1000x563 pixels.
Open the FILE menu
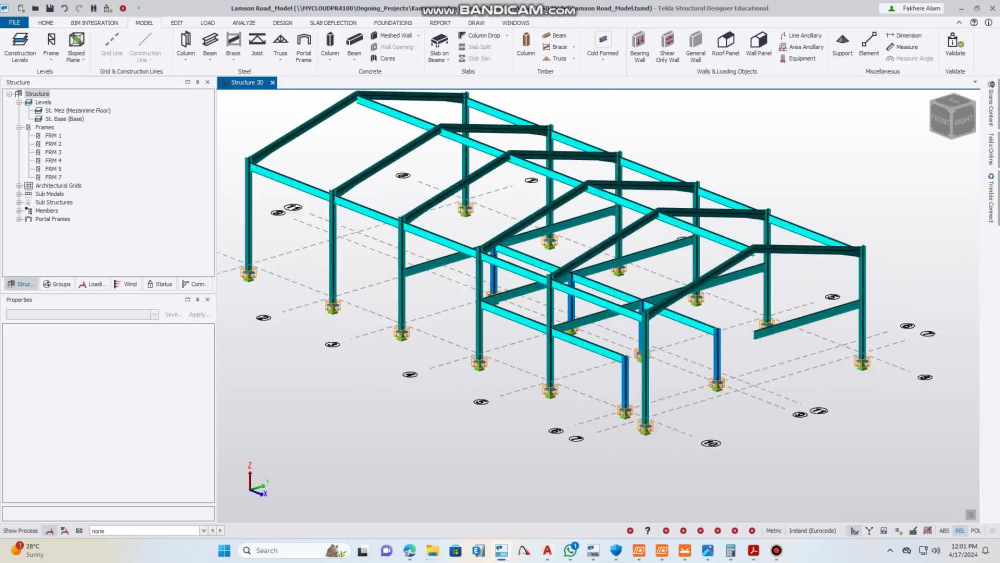point(14,22)
